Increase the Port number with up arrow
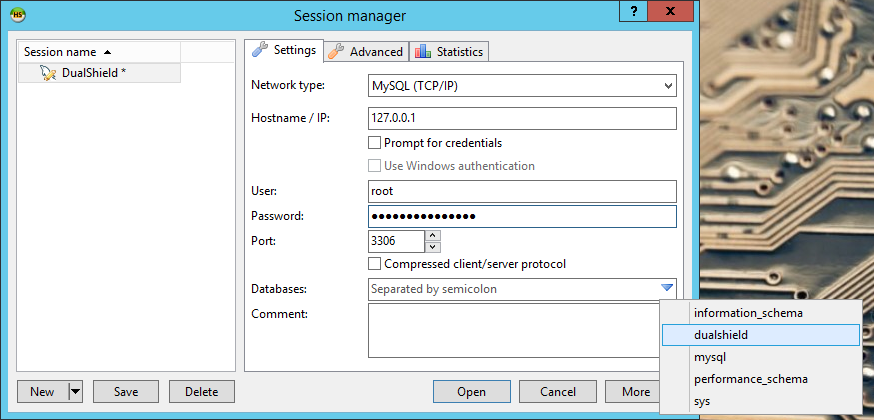The height and width of the screenshot is (420, 874). [x=433, y=236]
